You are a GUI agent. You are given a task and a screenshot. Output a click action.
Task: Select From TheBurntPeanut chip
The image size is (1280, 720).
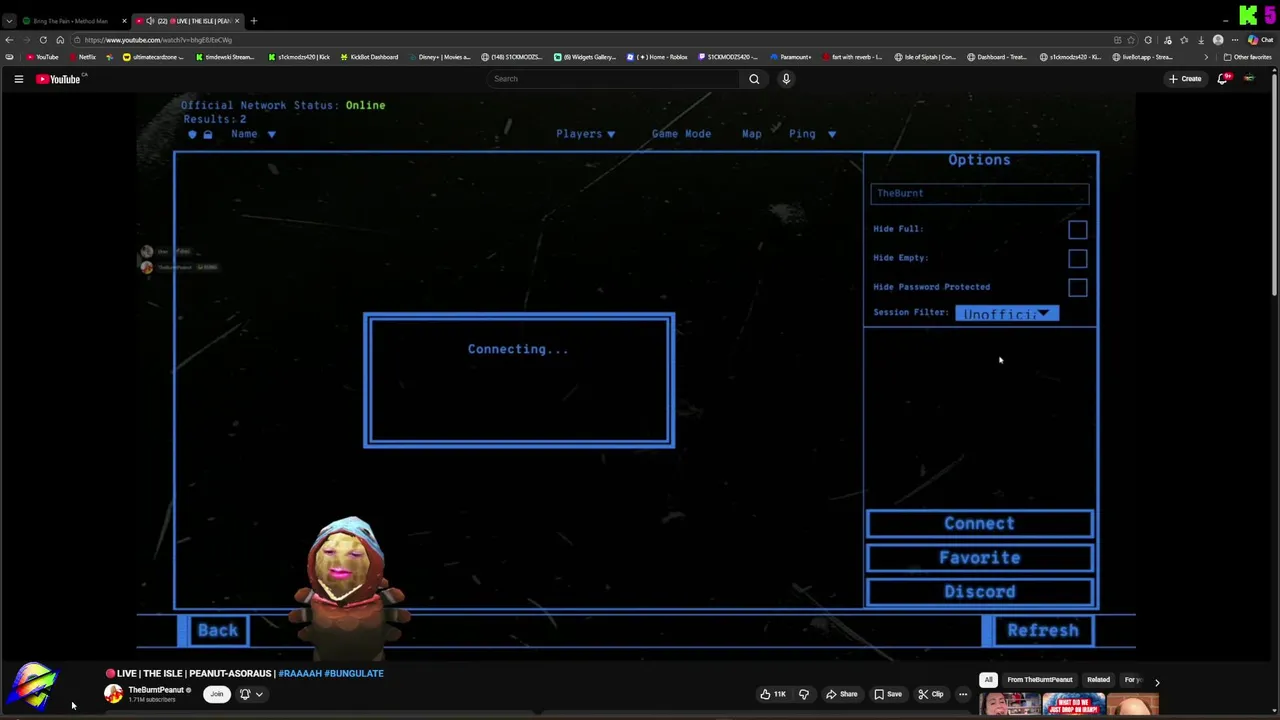pyautogui.click(x=1040, y=680)
